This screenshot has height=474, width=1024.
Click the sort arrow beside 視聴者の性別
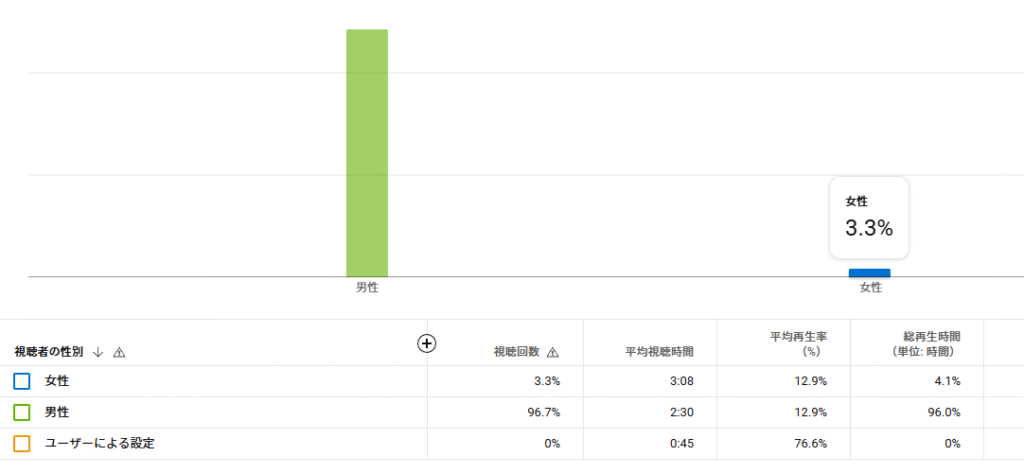pyautogui.click(x=99, y=352)
